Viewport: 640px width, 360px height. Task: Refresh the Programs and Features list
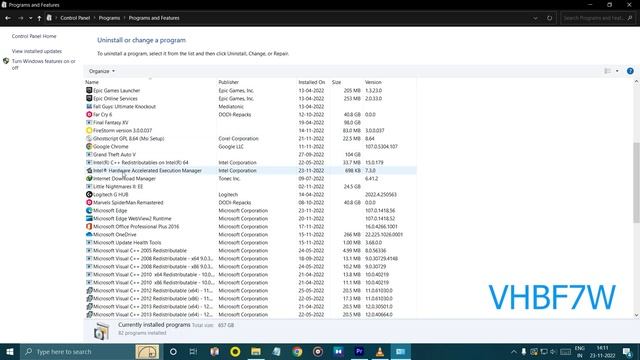click(x=549, y=18)
